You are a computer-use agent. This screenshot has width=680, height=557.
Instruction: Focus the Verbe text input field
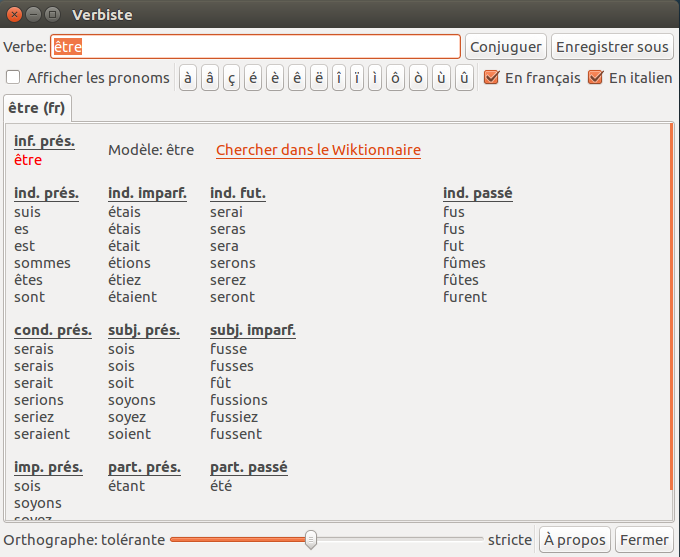point(255,47)
